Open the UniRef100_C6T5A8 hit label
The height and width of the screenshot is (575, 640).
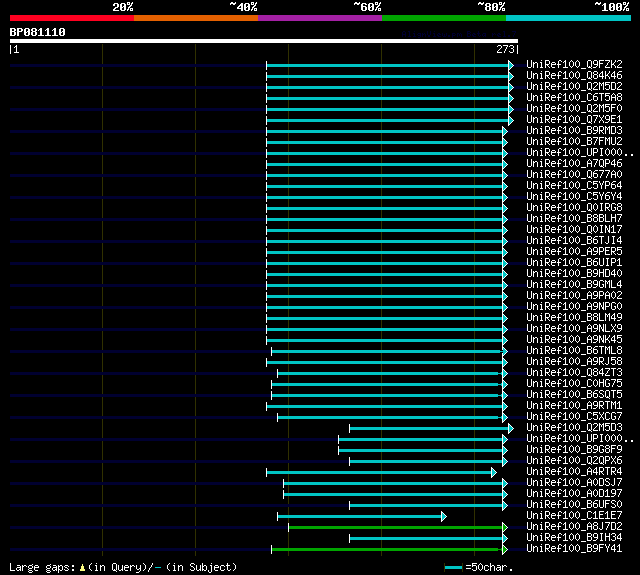[x=574, y=98]
